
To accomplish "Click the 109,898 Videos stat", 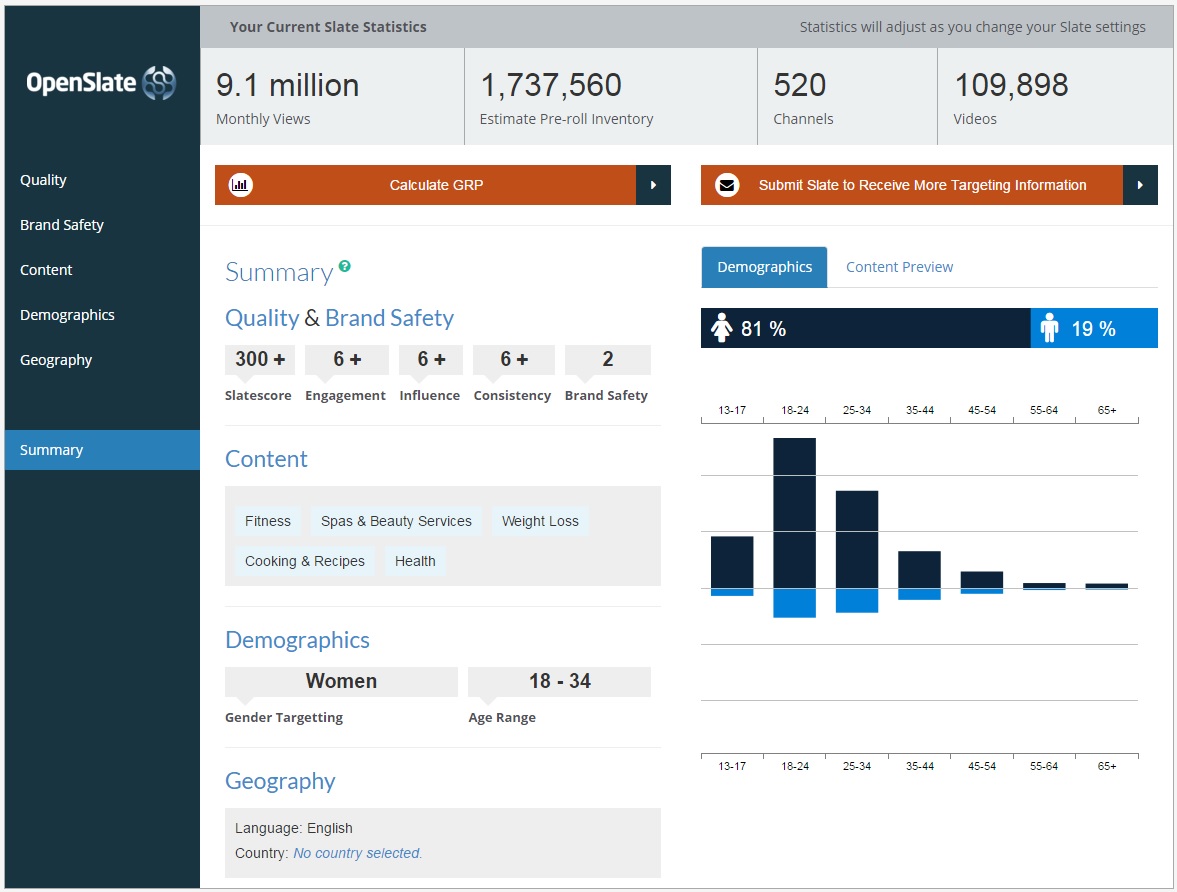I will (x=1055, y=97).
